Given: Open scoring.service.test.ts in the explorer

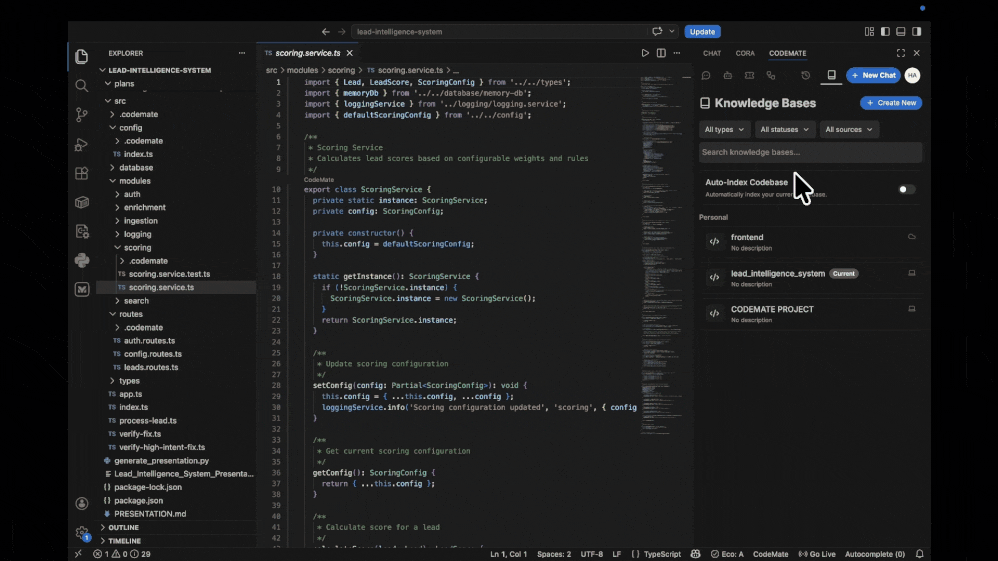Looking at the screenshot, I should pyautogui.click(x=169, y=274).
